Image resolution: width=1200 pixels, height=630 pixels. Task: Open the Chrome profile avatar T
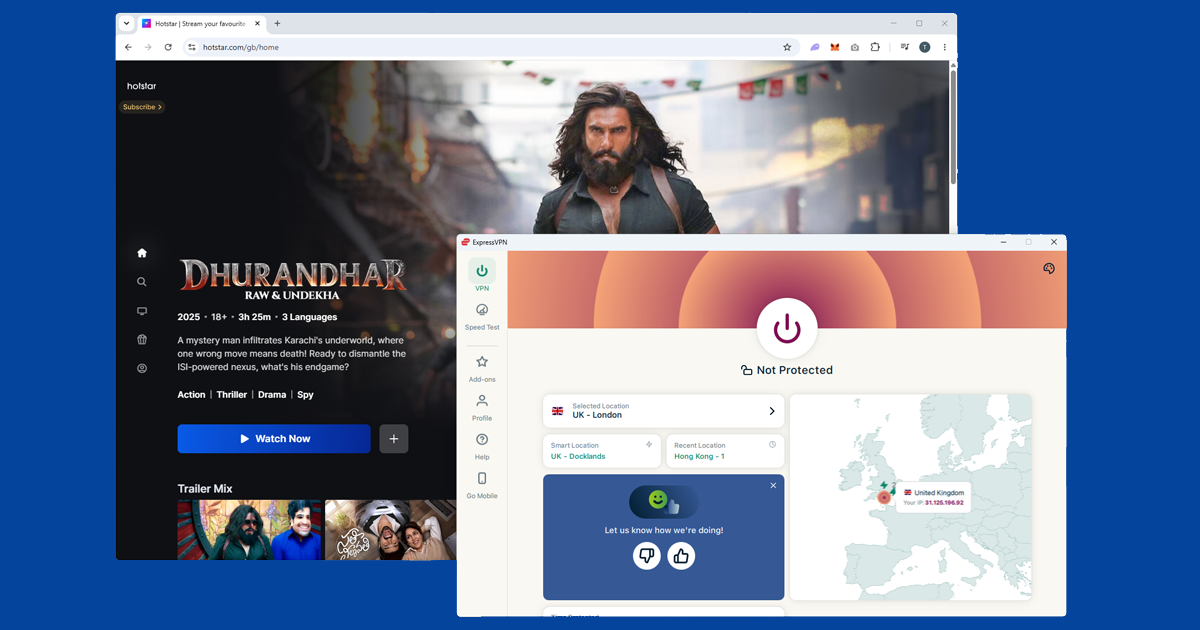click(x=925, y=47)
